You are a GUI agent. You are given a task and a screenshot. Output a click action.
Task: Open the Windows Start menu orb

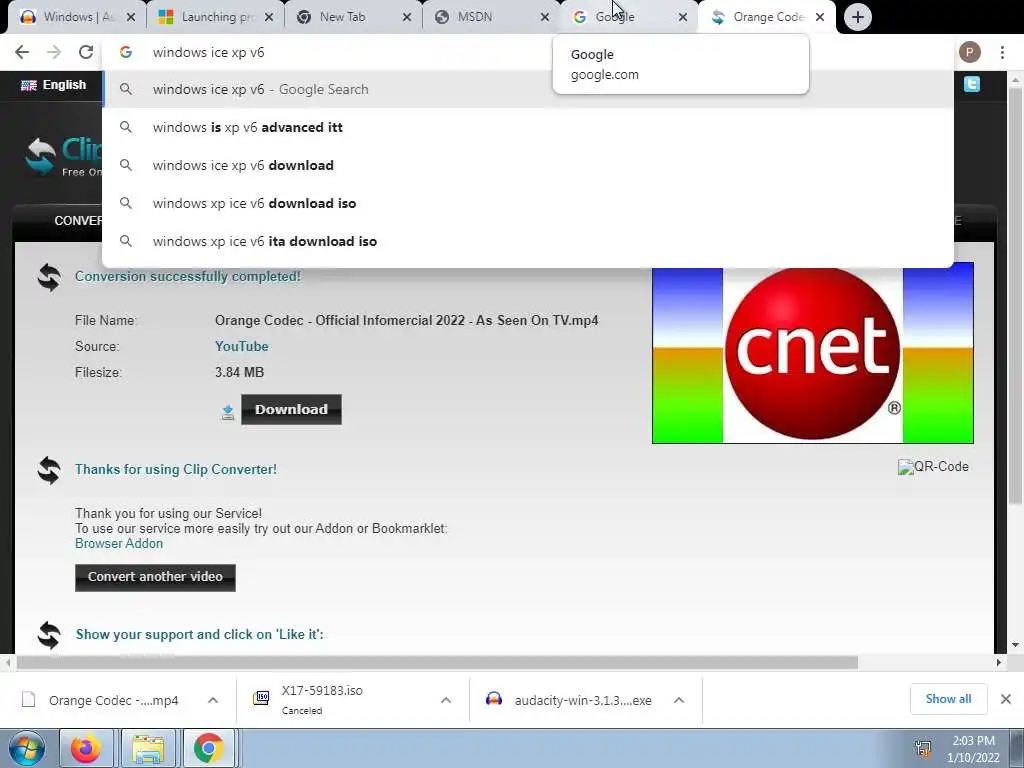click(27, 748)
